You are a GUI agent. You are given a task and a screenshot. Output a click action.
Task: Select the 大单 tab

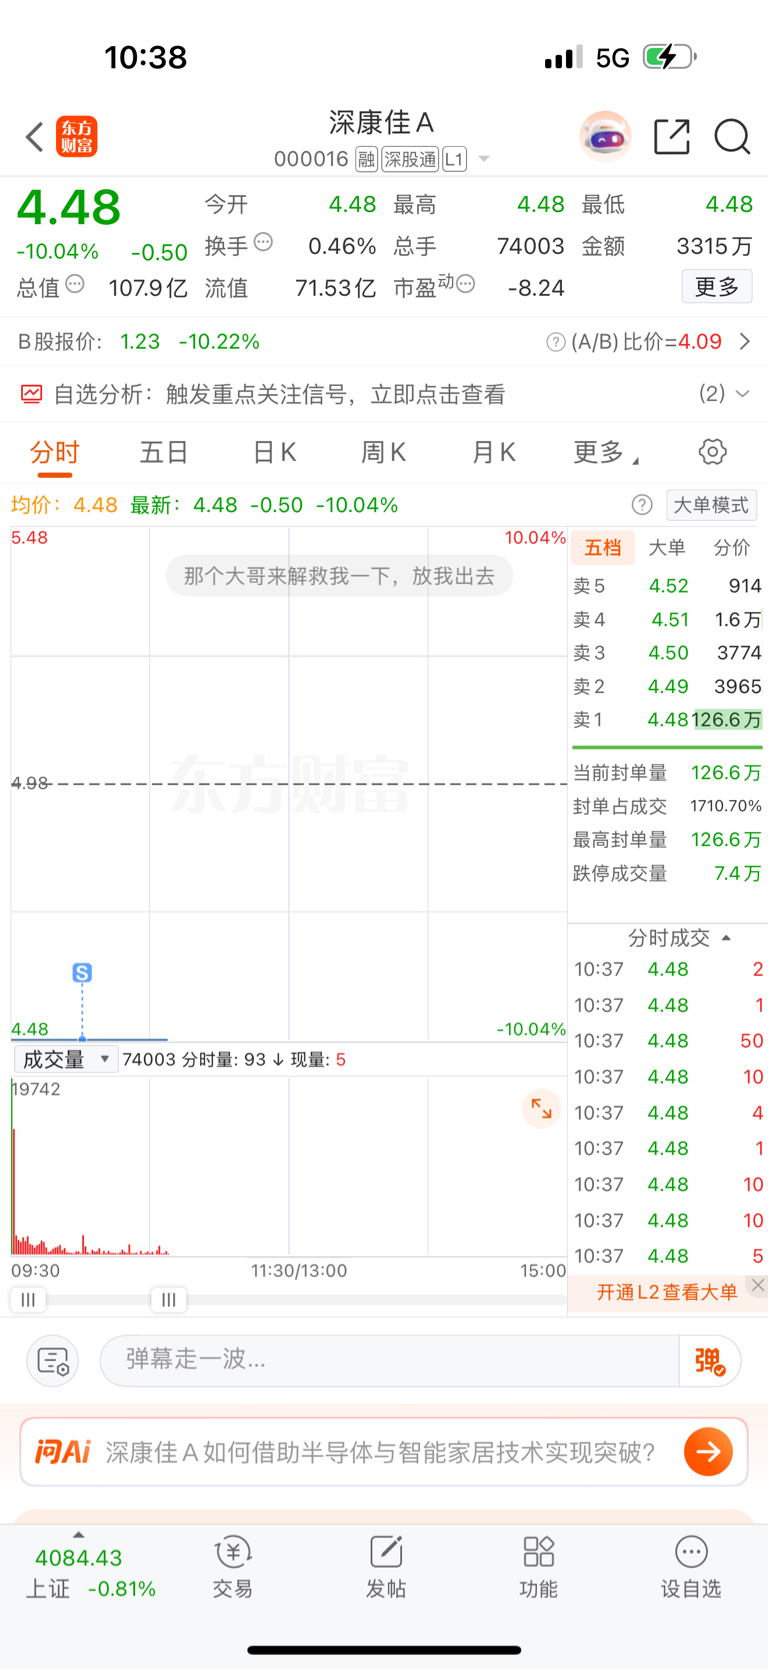tap(667, 547)
